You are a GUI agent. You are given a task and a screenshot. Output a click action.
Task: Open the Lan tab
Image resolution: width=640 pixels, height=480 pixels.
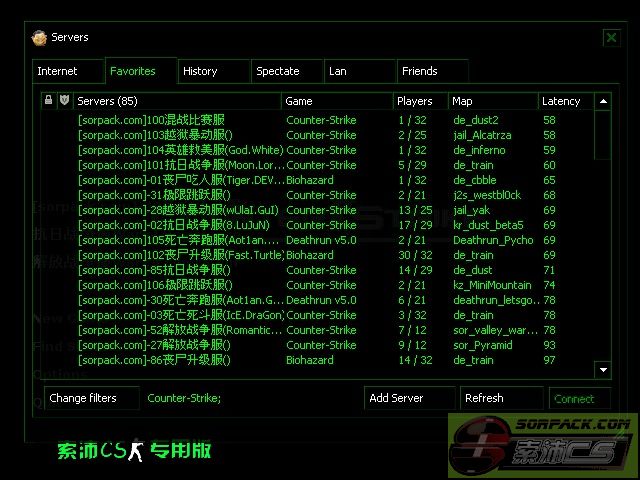point(360,71)
